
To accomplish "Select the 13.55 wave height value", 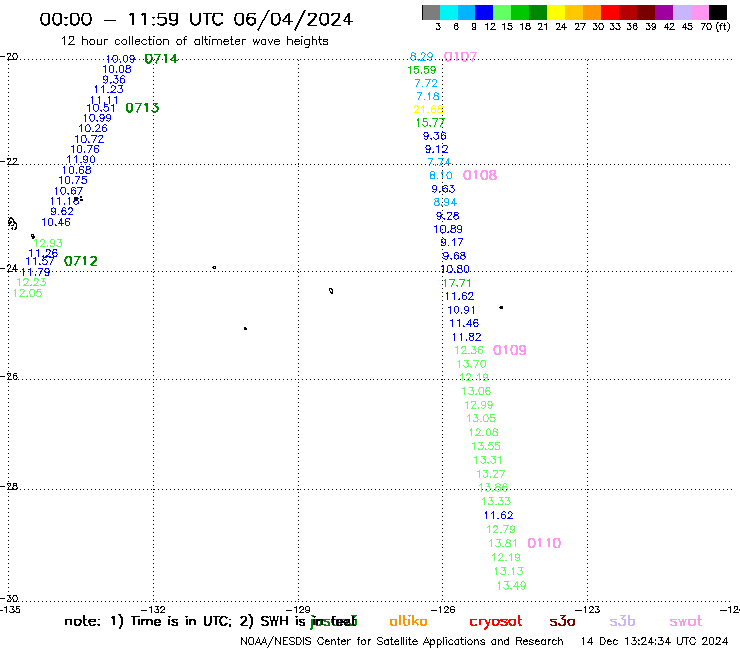I will 486,446.
